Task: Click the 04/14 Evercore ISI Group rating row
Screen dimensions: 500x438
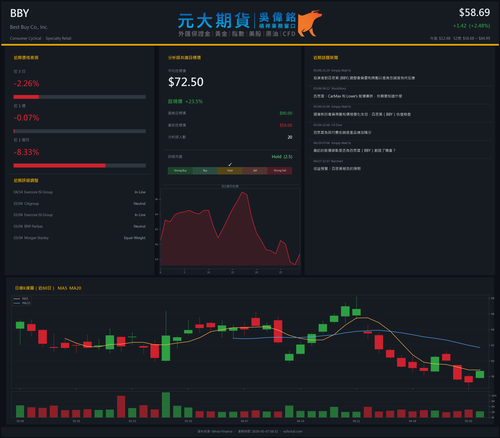Action: (80, 192)
